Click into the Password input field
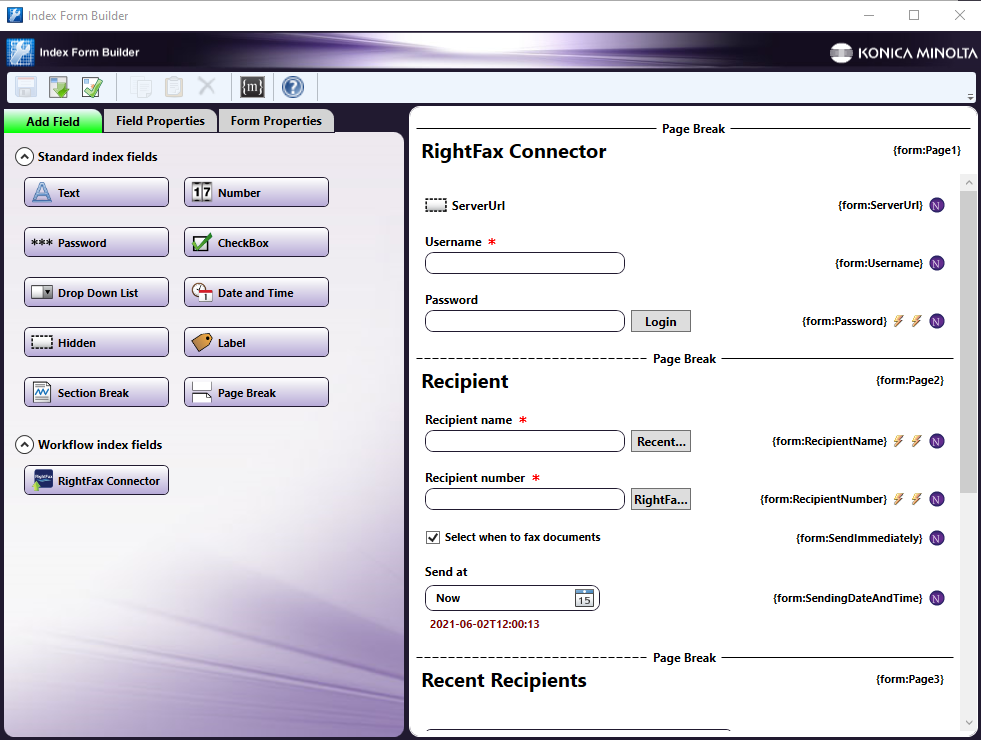 pos(525,322)
